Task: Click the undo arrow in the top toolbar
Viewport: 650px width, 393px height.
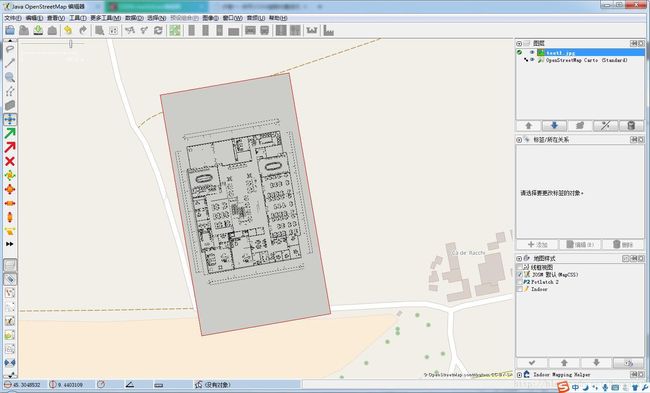Action: (x=68, y=30)
